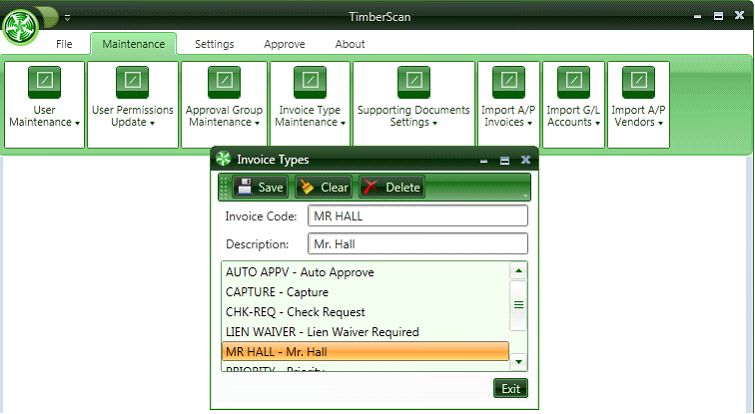The height and width of the screenshot is (414, 755).
Task: Click the invoice list scroll down arrow
Action: coord(518,362)
